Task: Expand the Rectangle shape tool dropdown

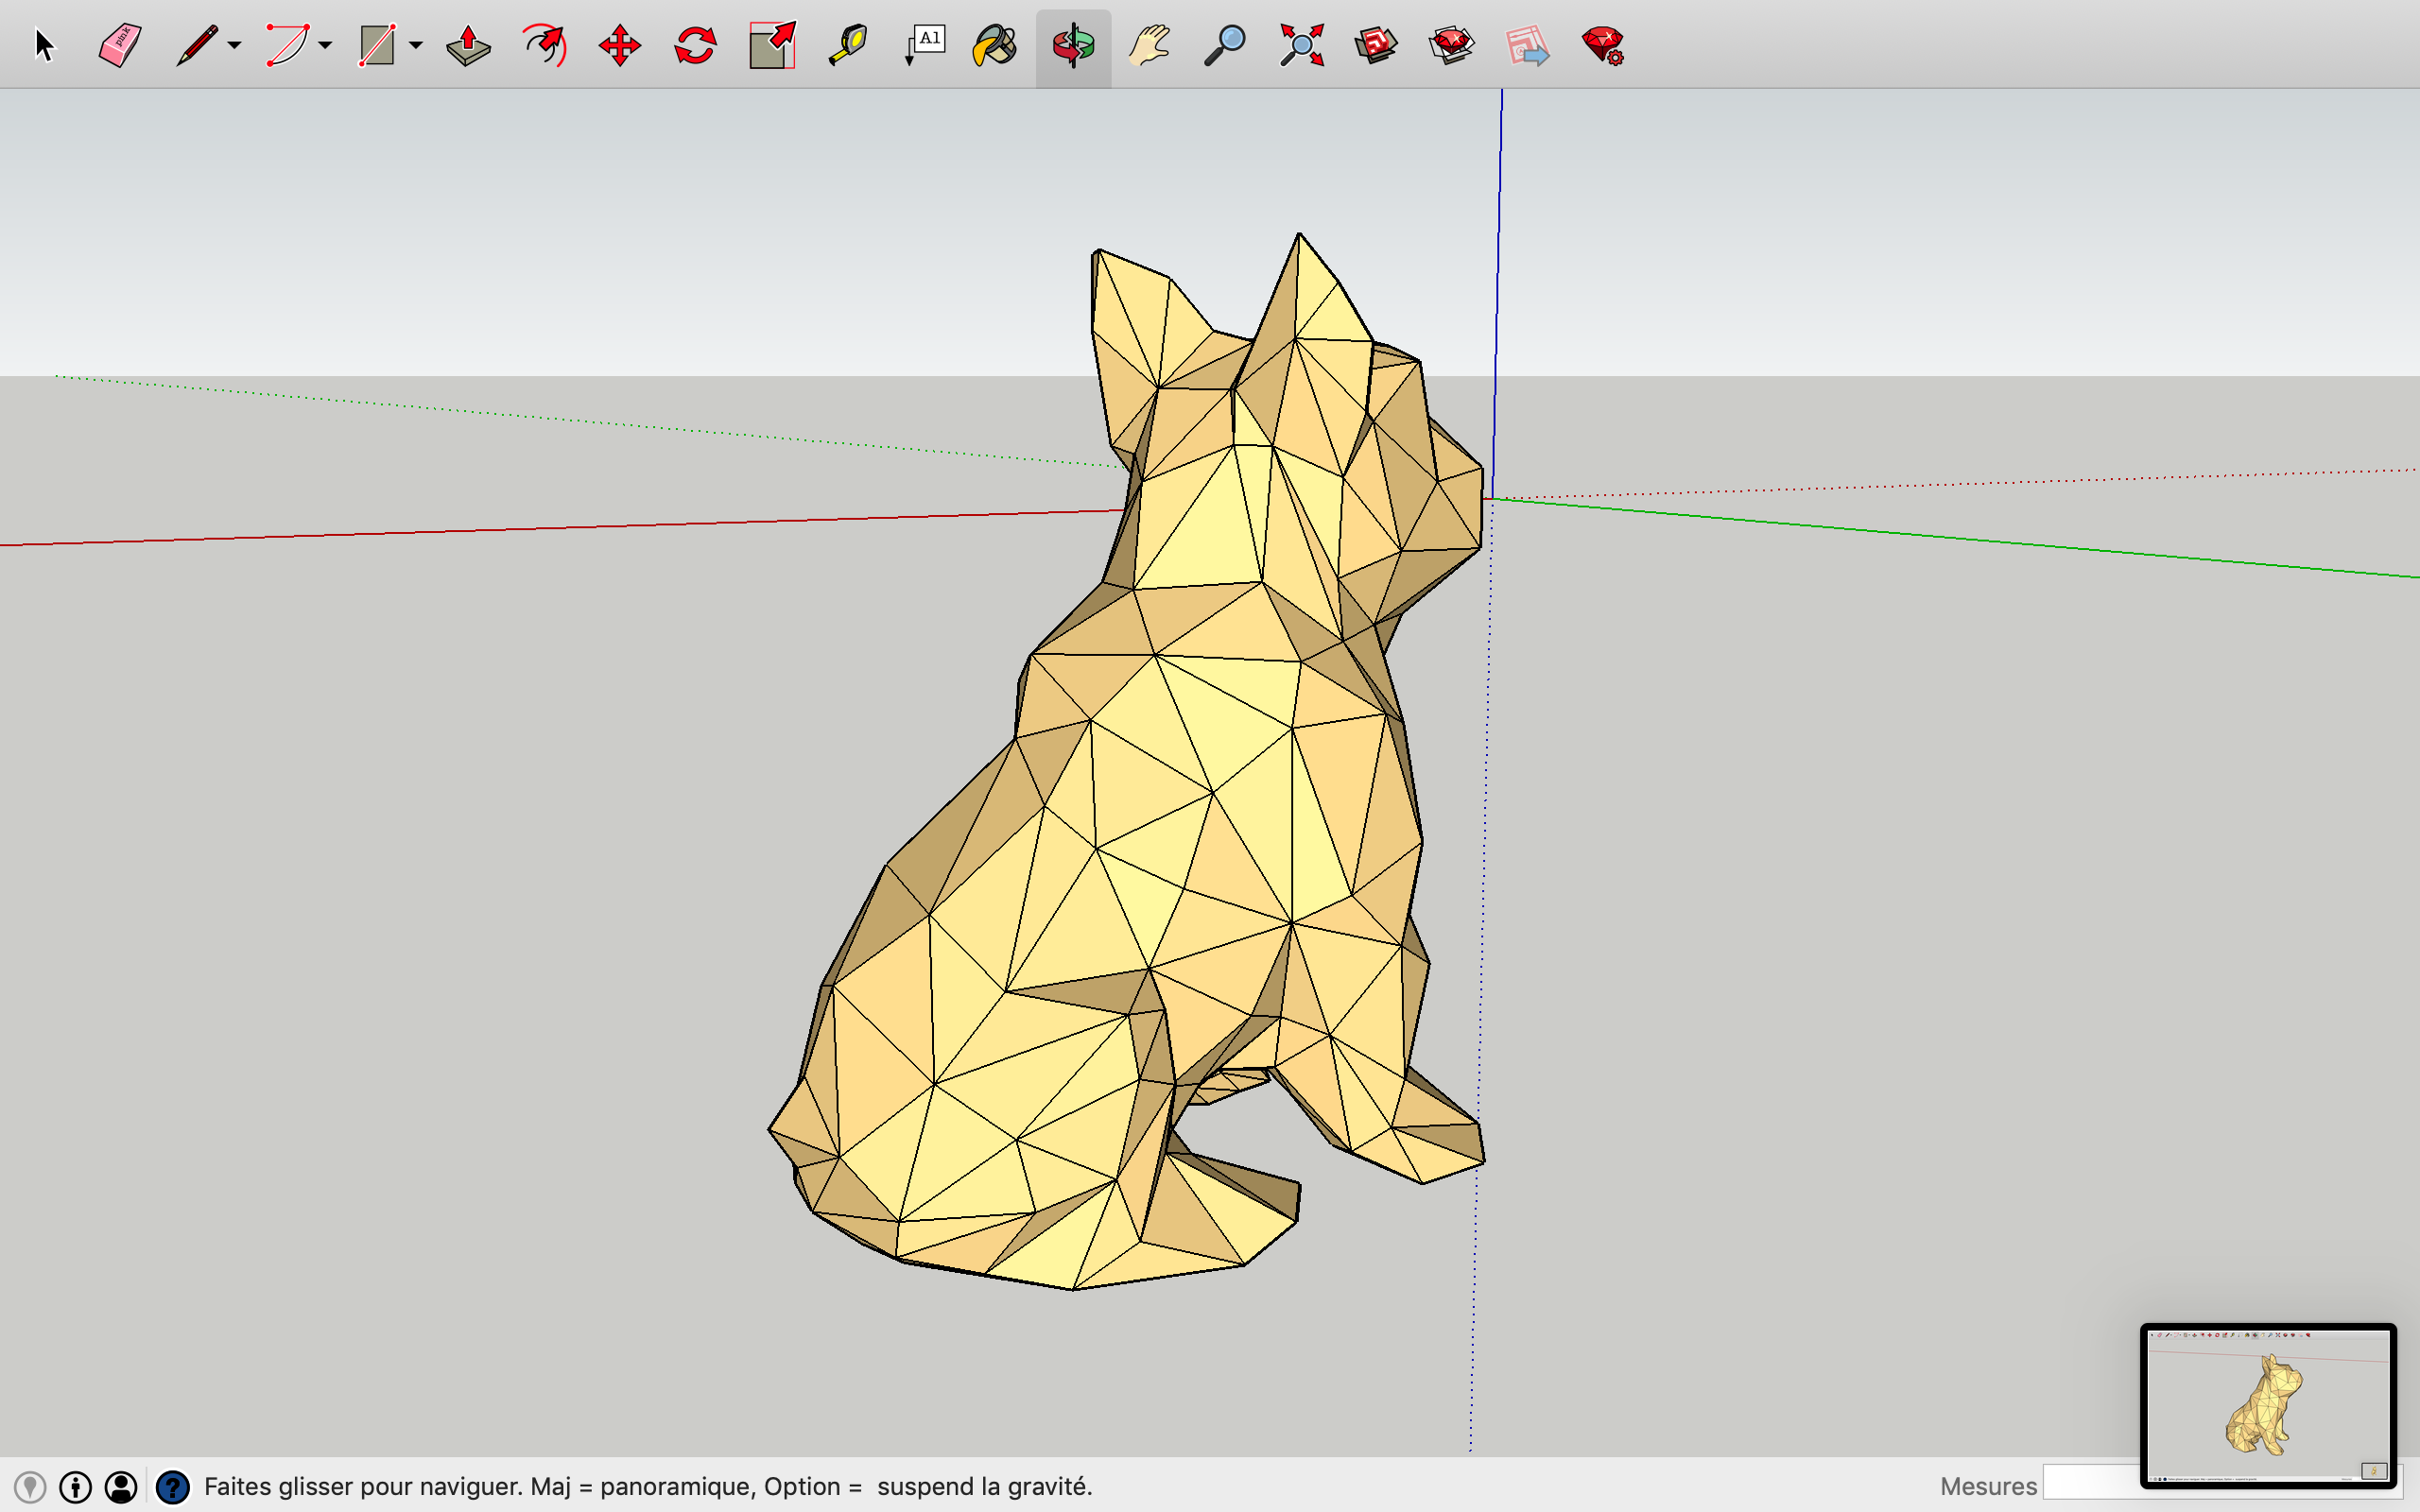Action: (416, 45)
